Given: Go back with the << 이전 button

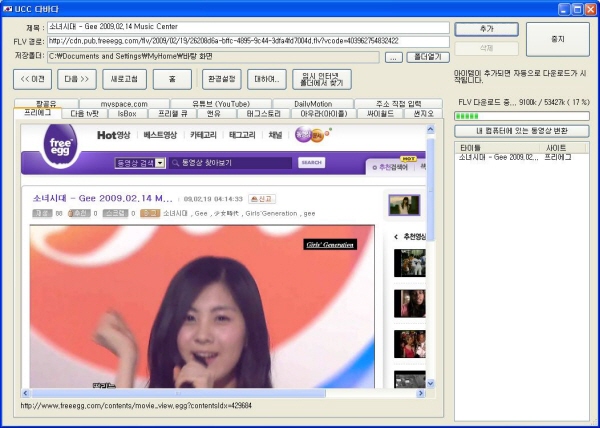Looking at the screenshot, I should pyautogui.click(x=33, y=79).
